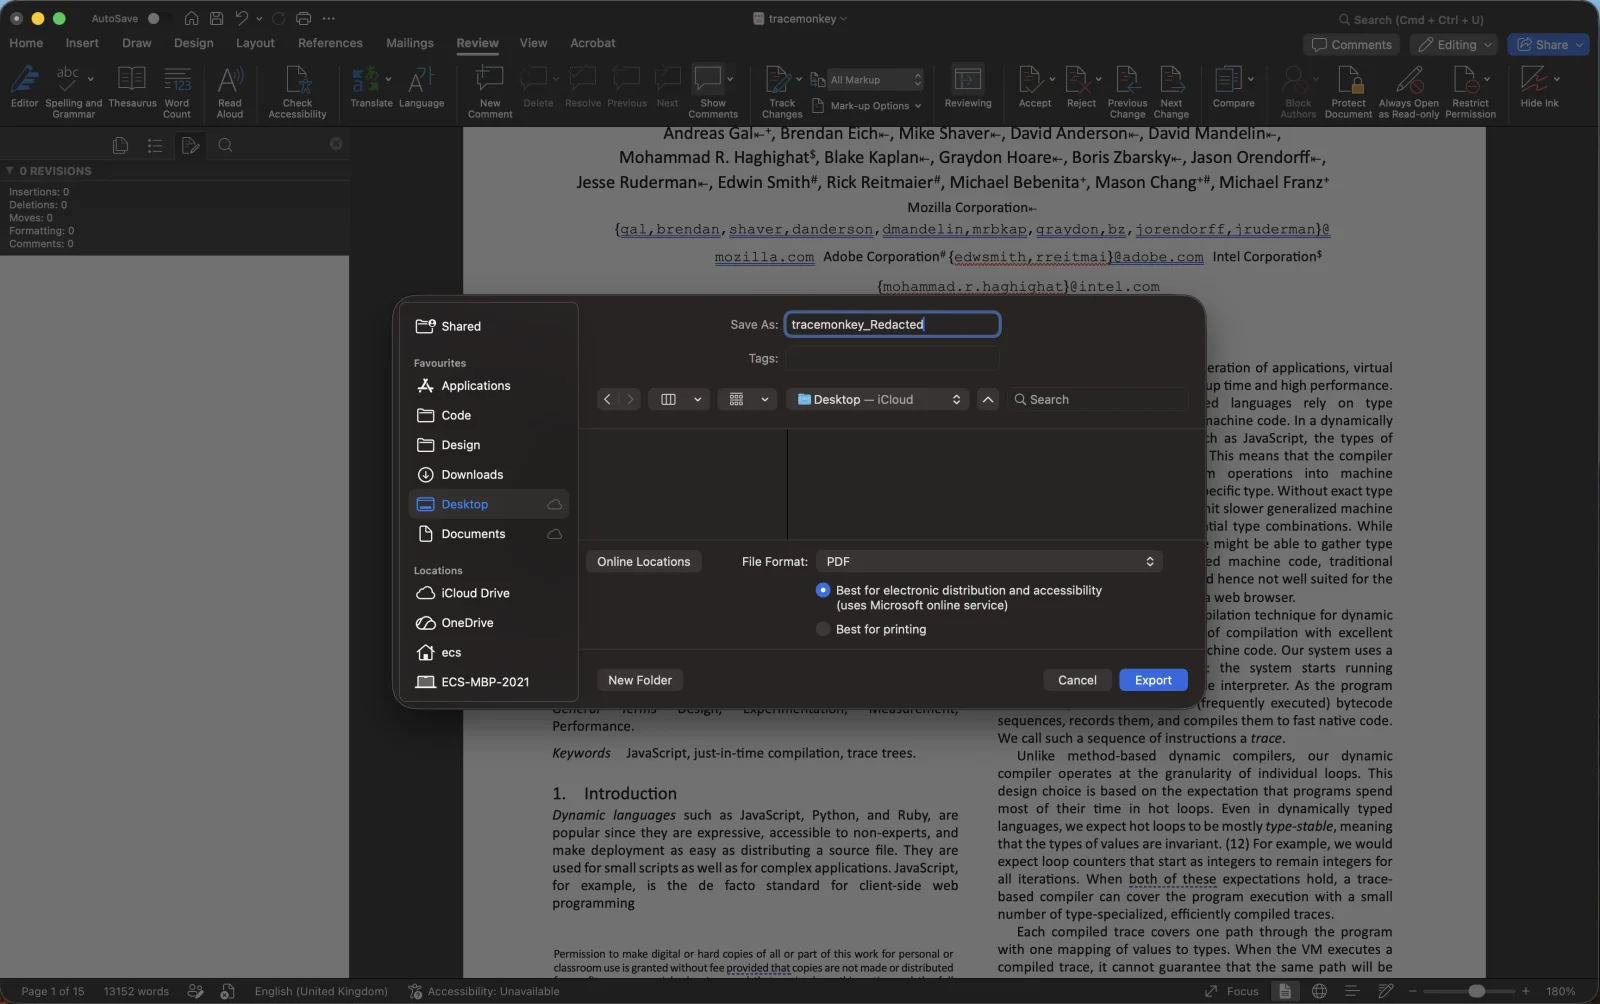Go to Next Change
This screenshot has width=1600, height=1004.
click(x=1171, y=91)
